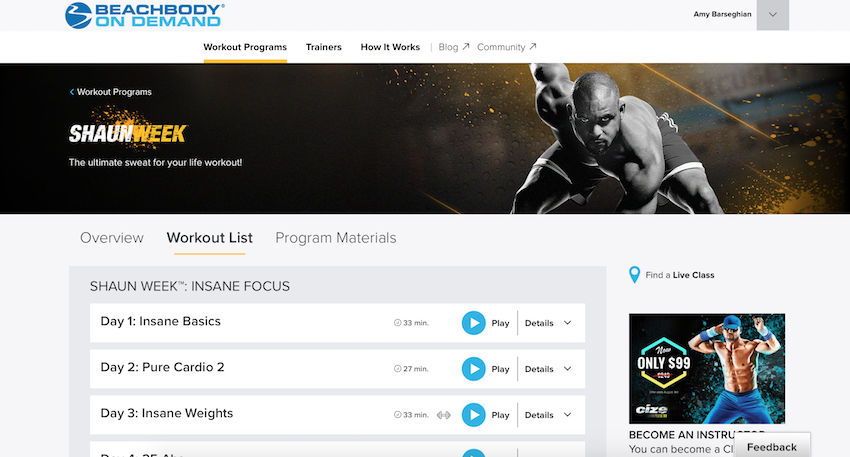Screen dimensions: 850x457
Task: Click the Feedback button
Action: 772,447
